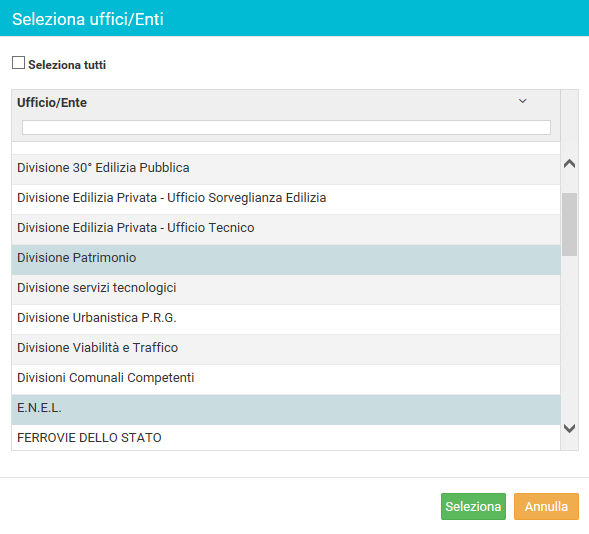The width and height of the screenshot is (589, 534).
Task: Click the green Seleziona button
Action: click(473, 507)
